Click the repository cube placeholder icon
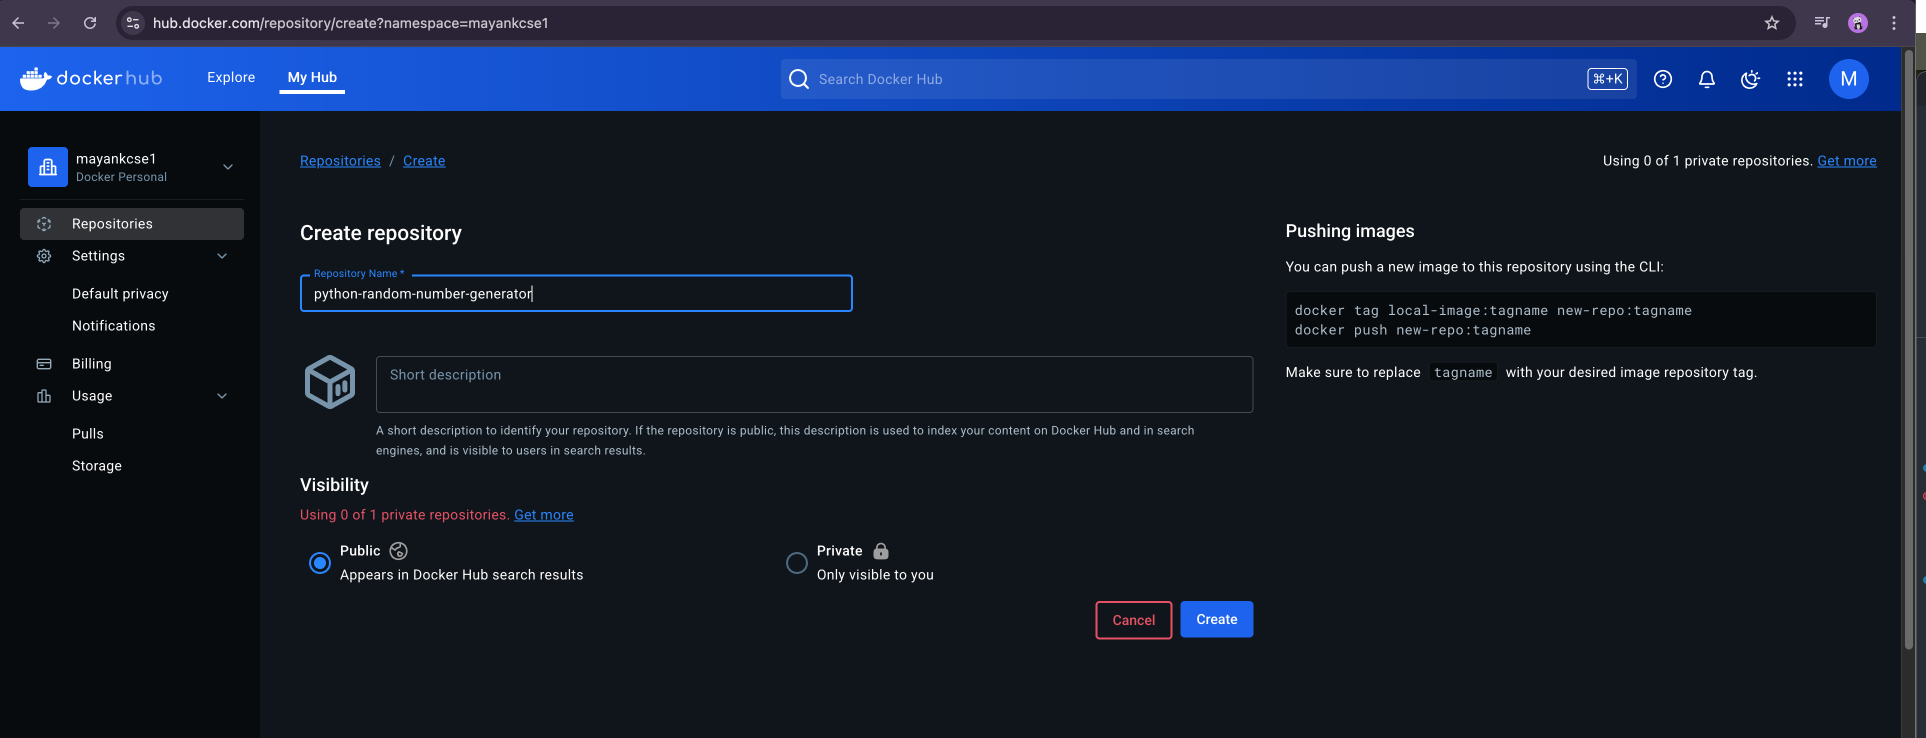The image size is (1926, 738). click(330, 382)
